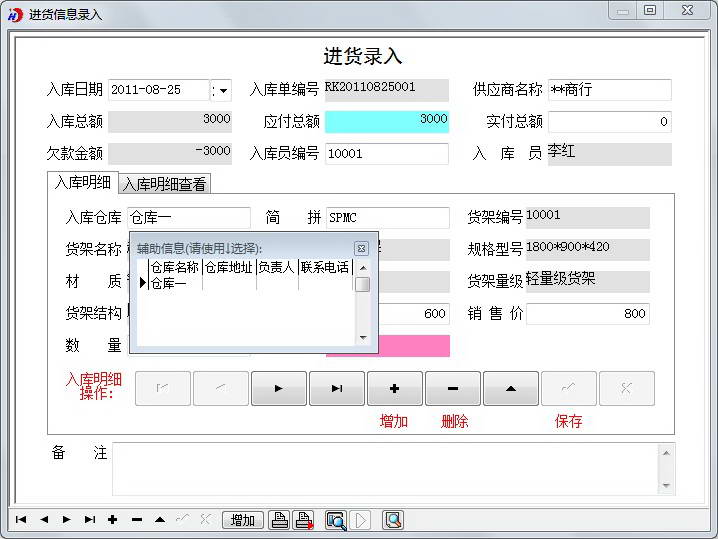The height and width of the screenshot is (539, 718).
Task: Close the 辅助信息 popup
Action: pos(361,248)
